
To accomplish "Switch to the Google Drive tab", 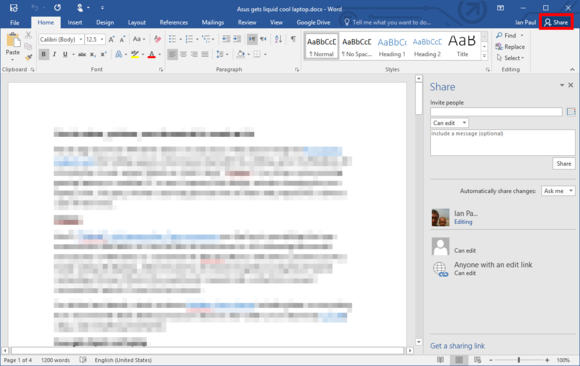I will coord(313,23).
